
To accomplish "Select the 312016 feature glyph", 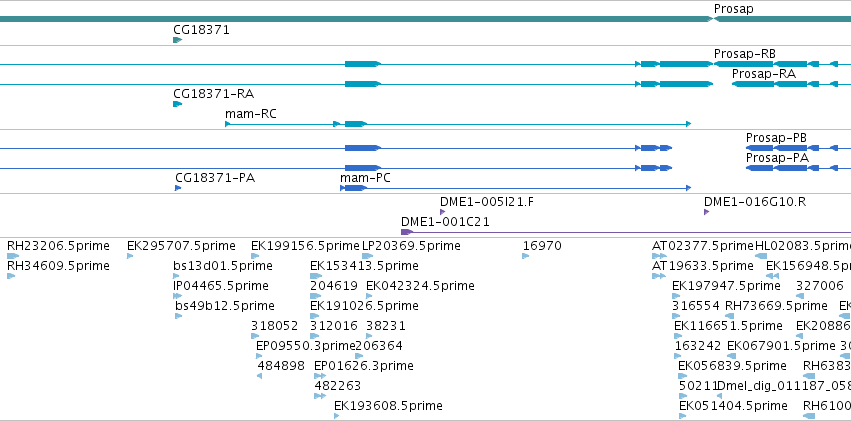I will pyautogui.click(x=314, y=336).
